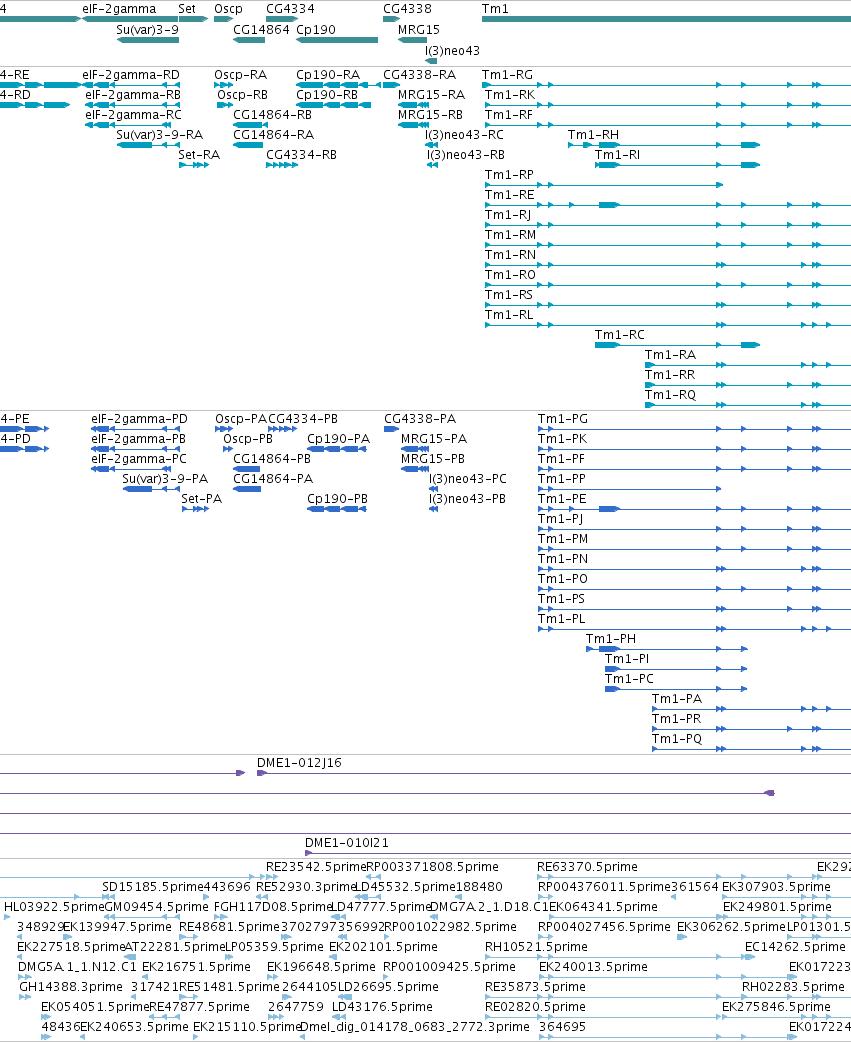This screenshot has width=851, height=1042.
Task: Click the CG14864 gene label
Action: (261, 30)
